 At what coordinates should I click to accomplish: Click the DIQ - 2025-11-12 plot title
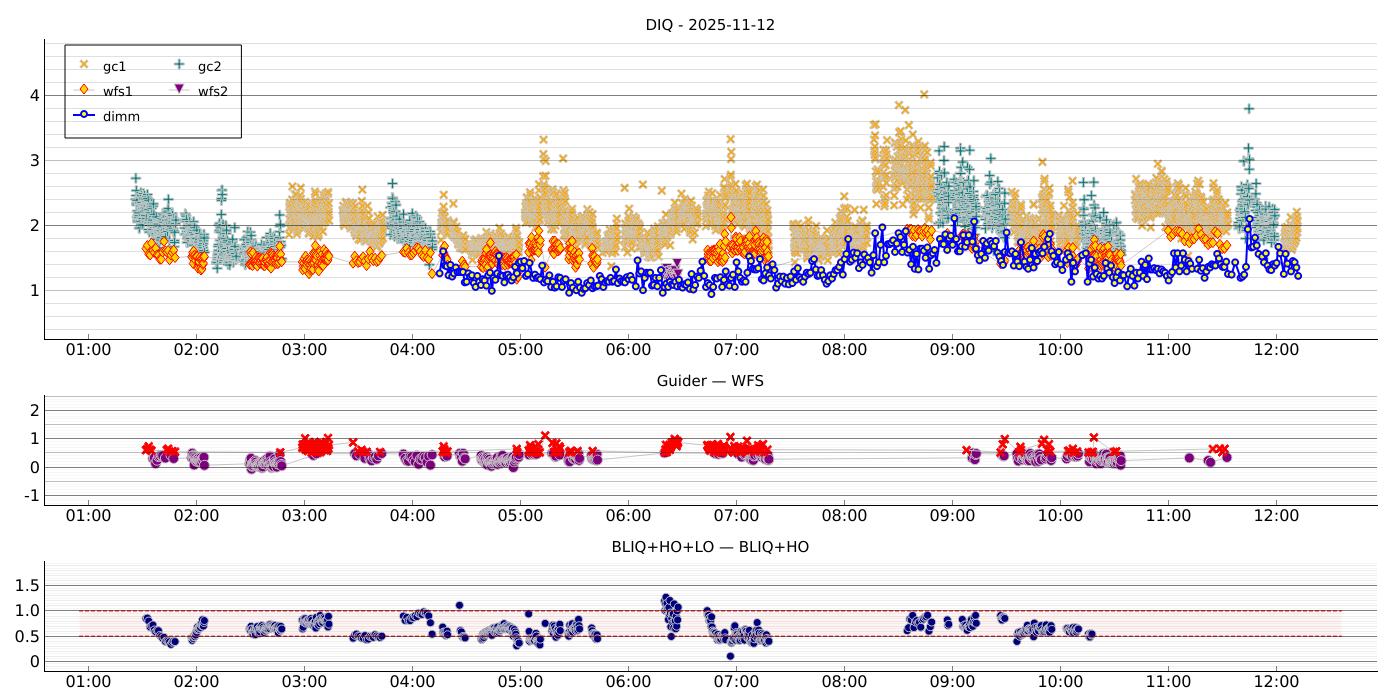tap(710, 25)
